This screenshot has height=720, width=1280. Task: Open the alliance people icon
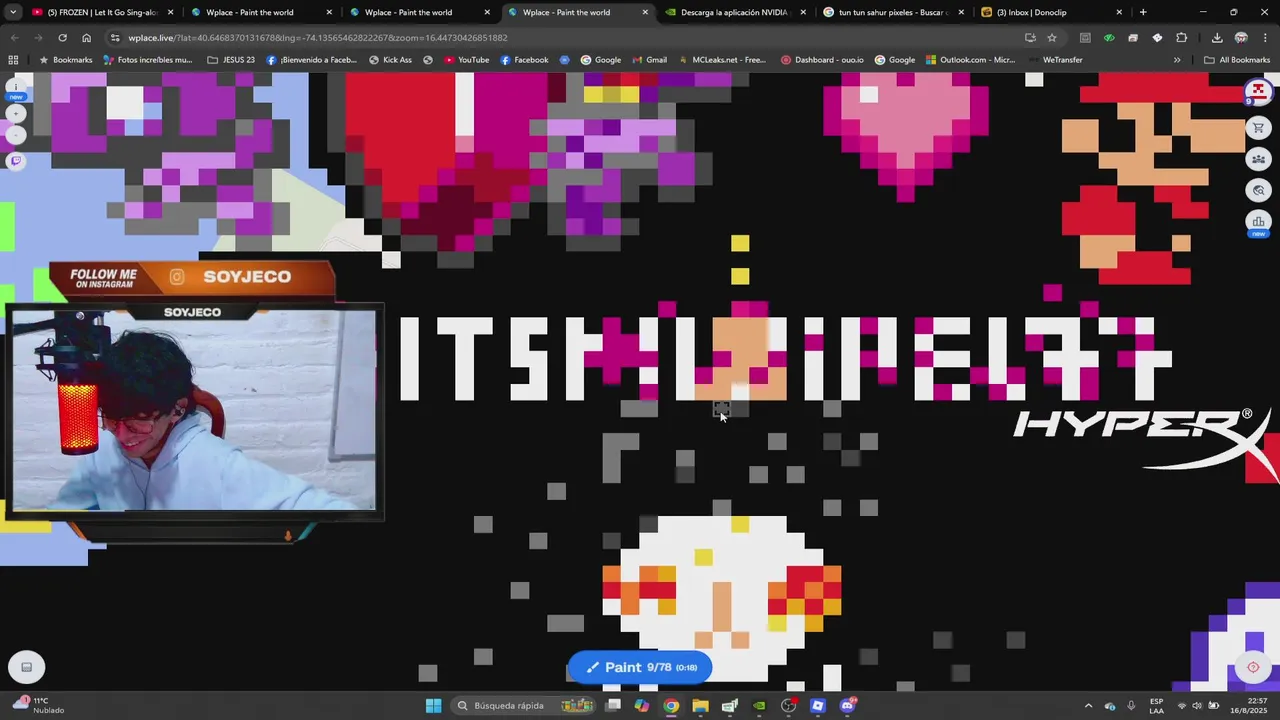1258,159
